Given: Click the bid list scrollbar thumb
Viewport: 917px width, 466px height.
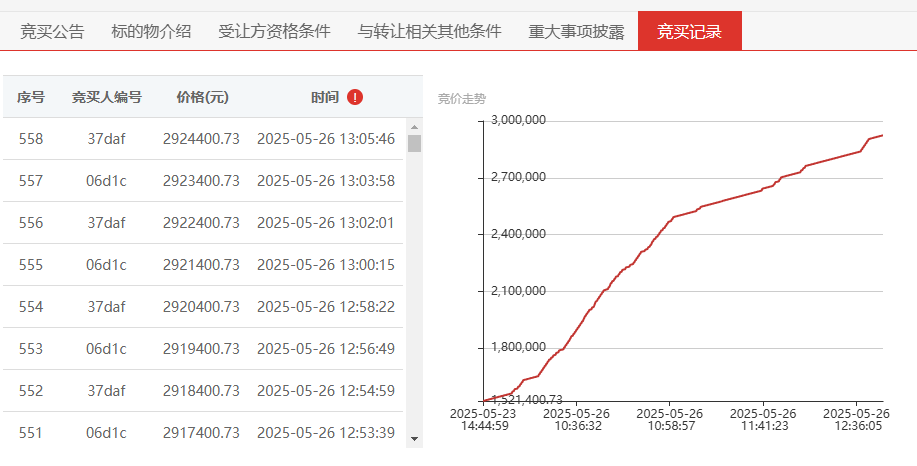Looking at the screenshot, I should click(x=415, y=143).
